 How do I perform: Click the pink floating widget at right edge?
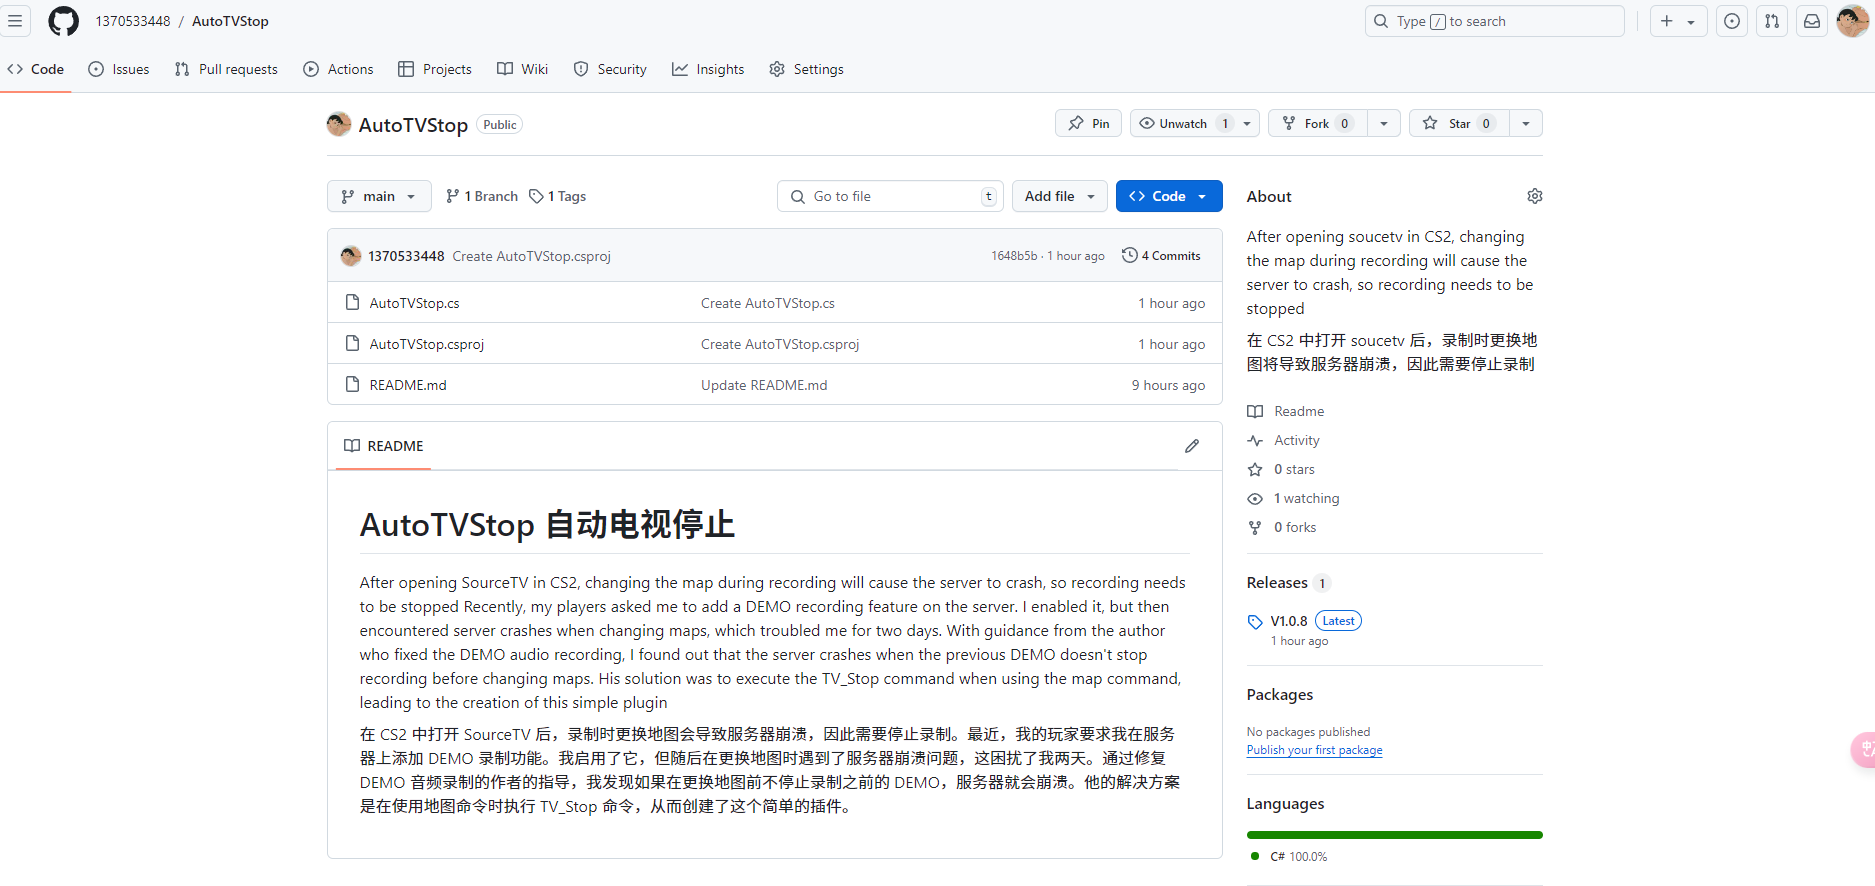(x=1864, y=749)
